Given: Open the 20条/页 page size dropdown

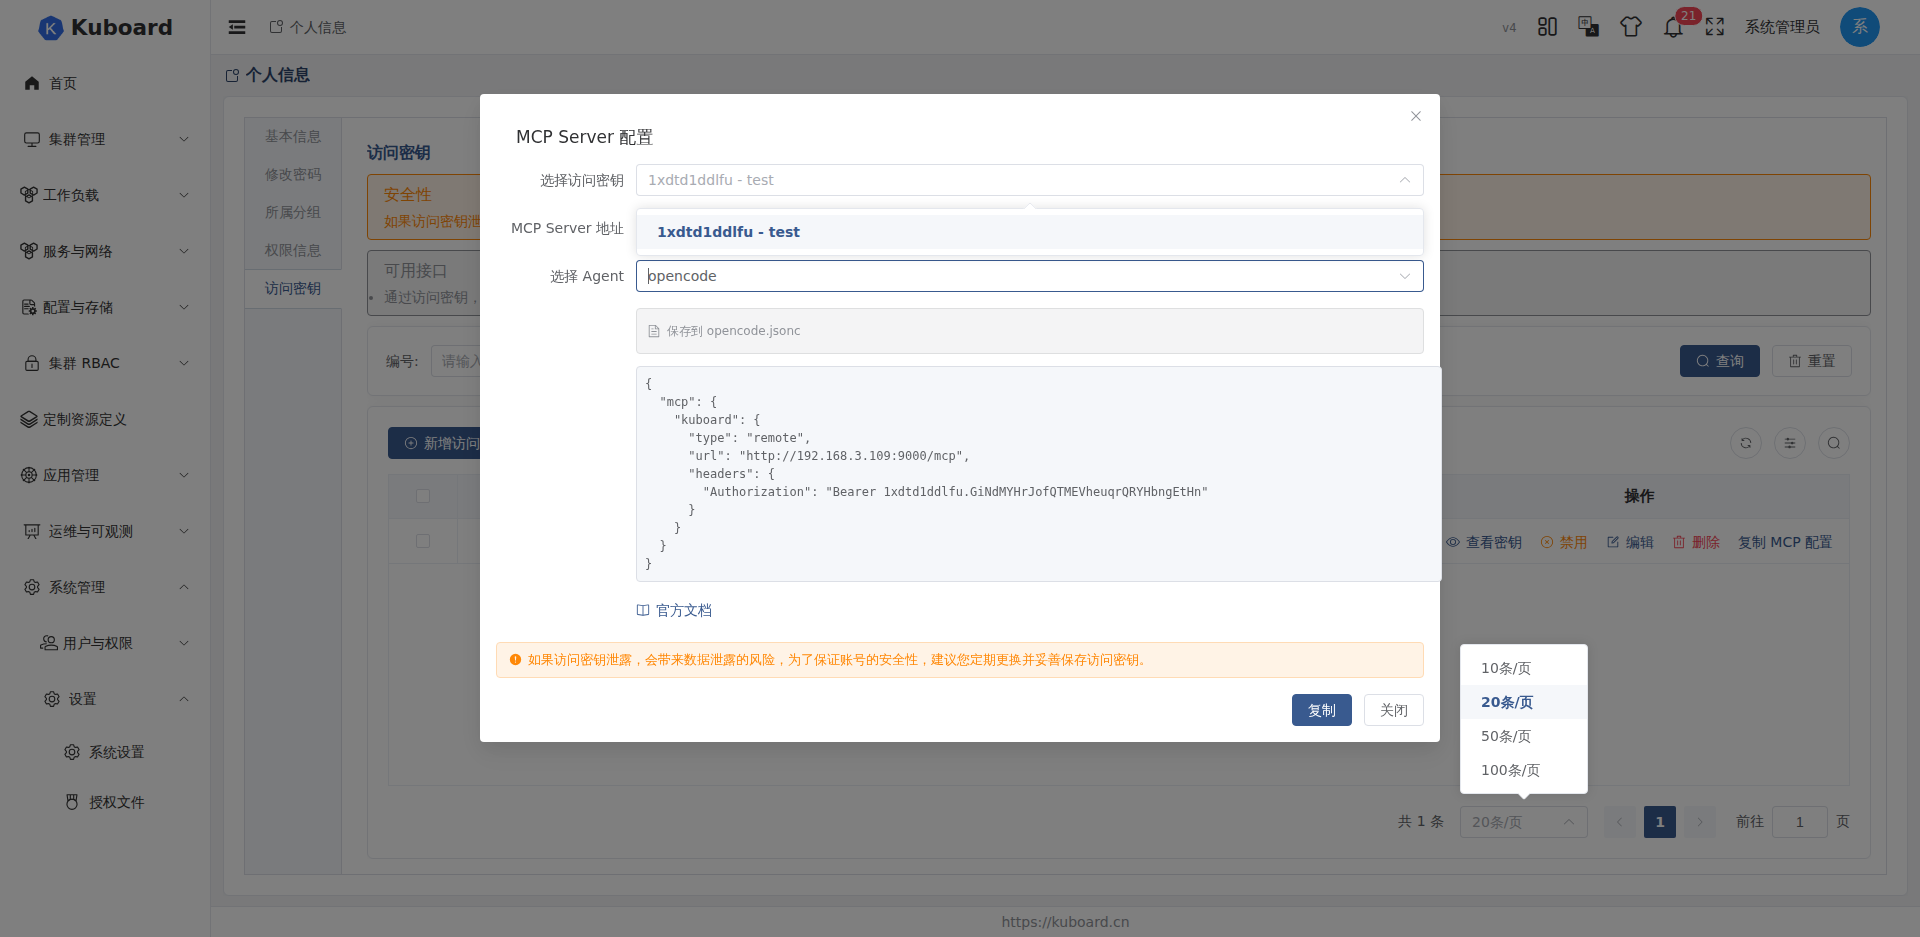Looking at the screenshot, I should point(1524,822).
